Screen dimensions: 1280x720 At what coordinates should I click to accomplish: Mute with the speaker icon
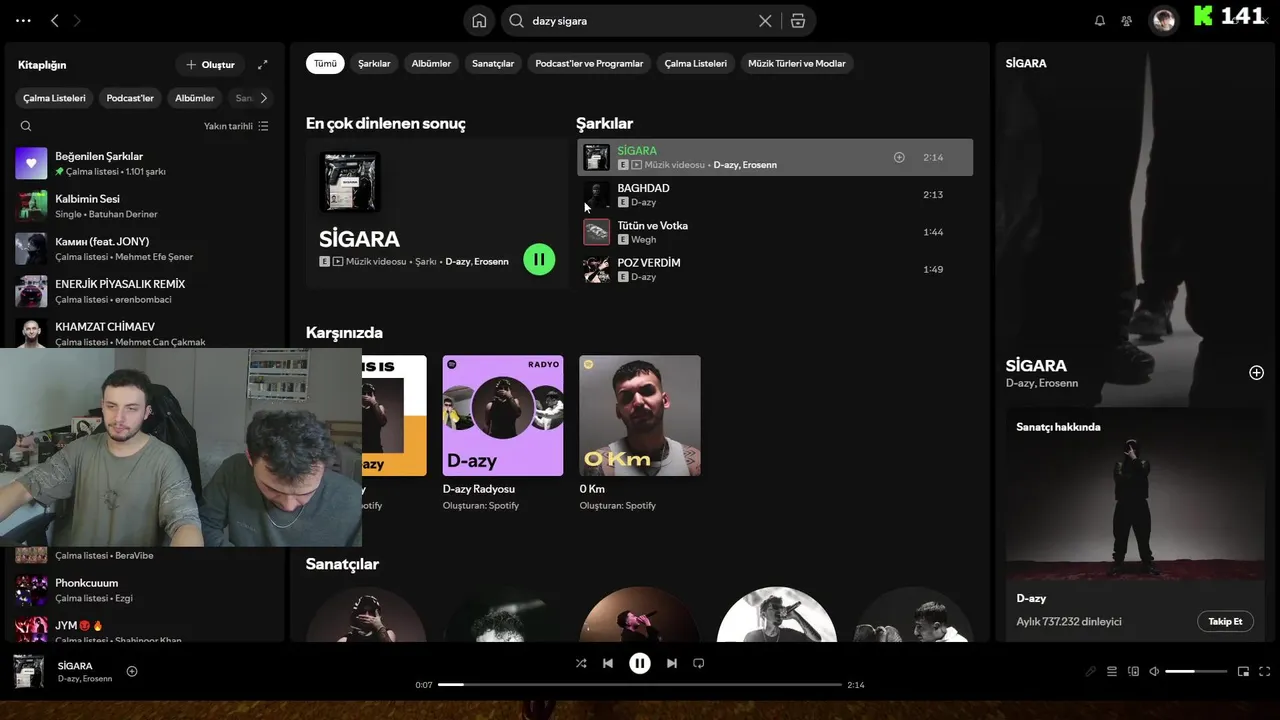1154,671
